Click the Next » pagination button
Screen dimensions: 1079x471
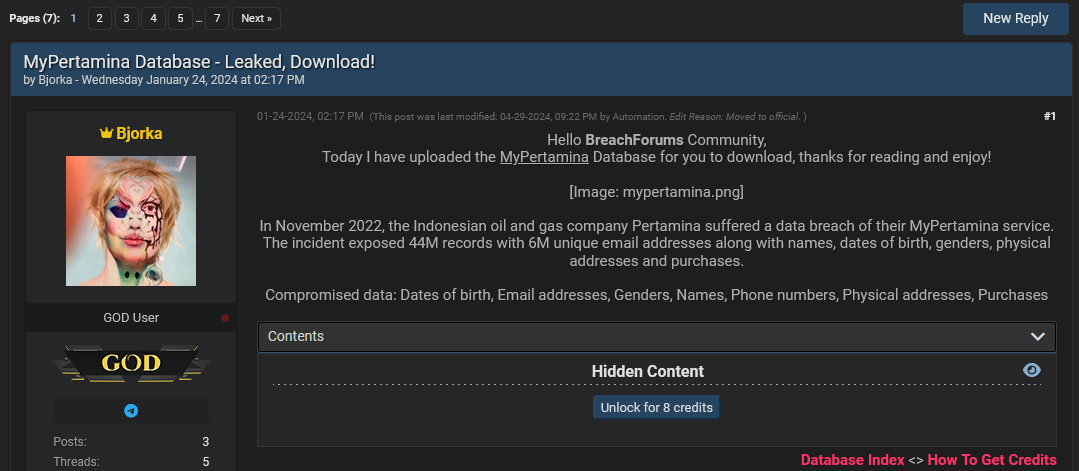tap(257, 19)
